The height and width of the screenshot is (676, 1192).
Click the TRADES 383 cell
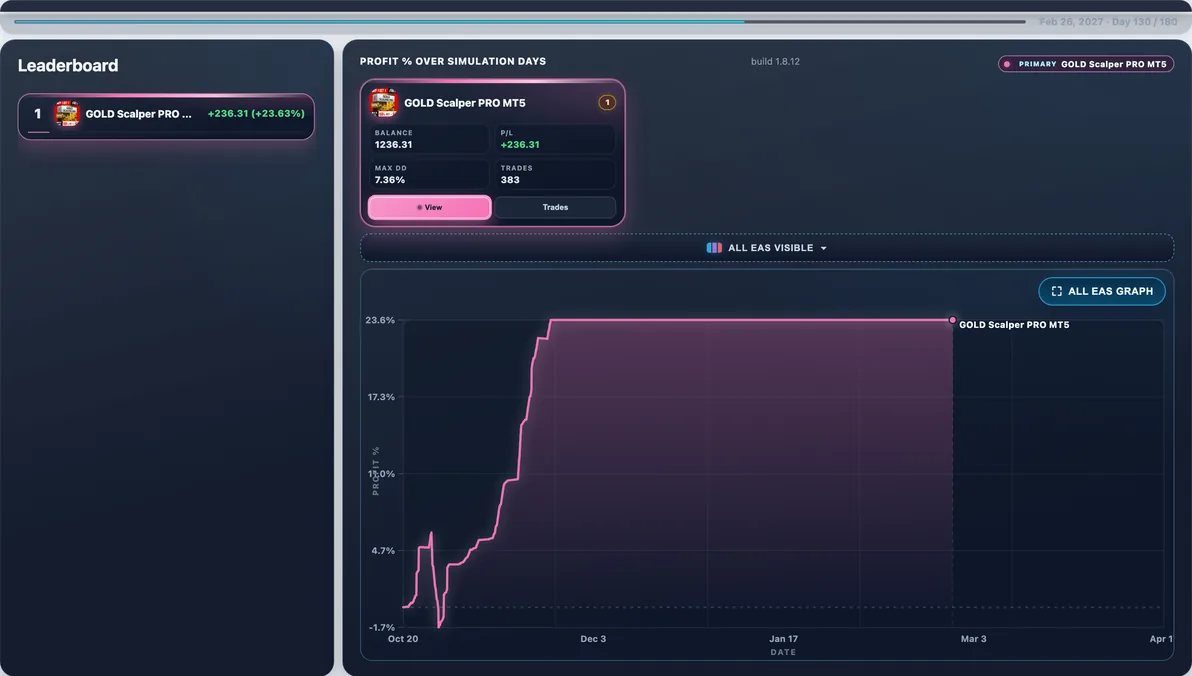point(555,174)
